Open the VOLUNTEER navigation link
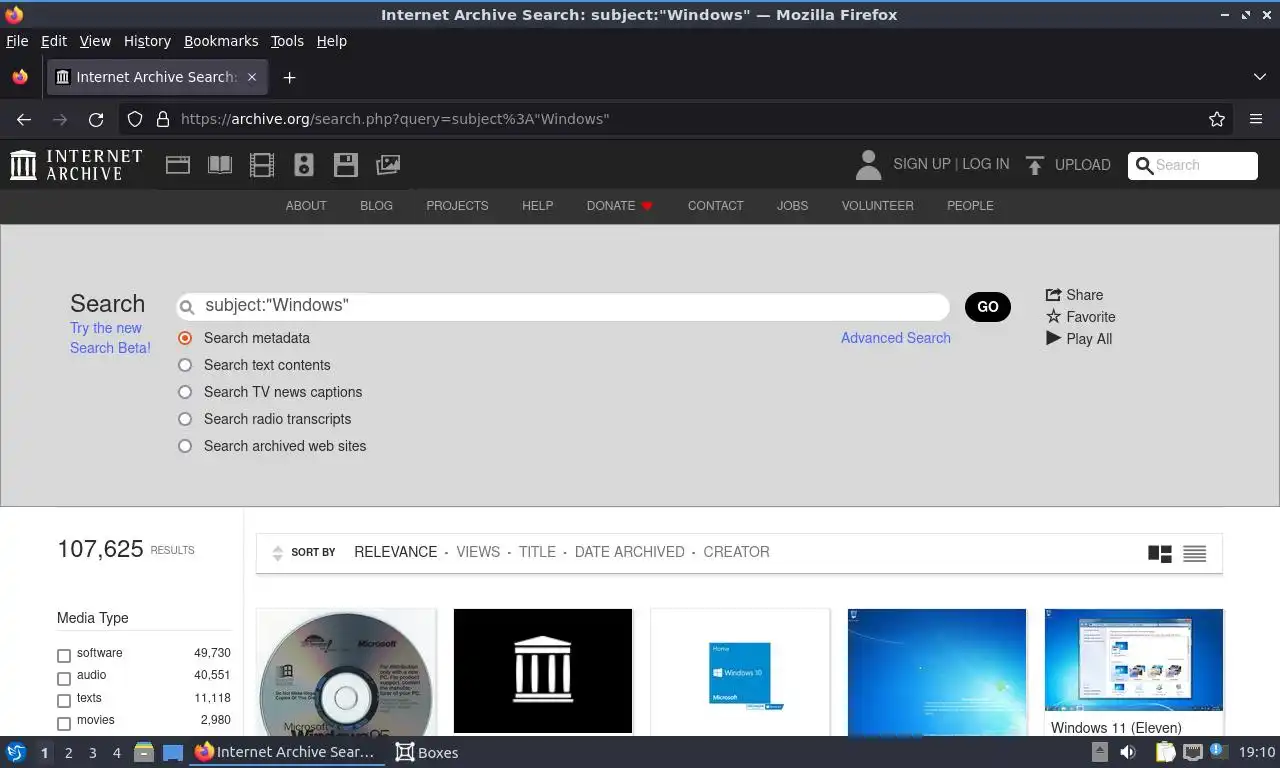The width and height of the screenshot is (1280, 768). (877, 206)
